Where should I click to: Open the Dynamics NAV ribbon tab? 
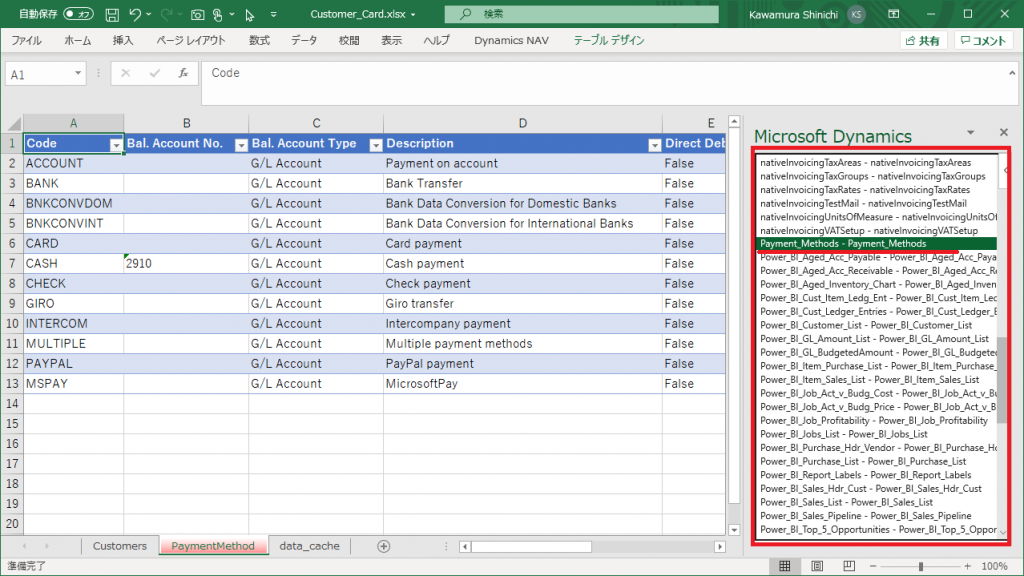[x=511, y=40]
